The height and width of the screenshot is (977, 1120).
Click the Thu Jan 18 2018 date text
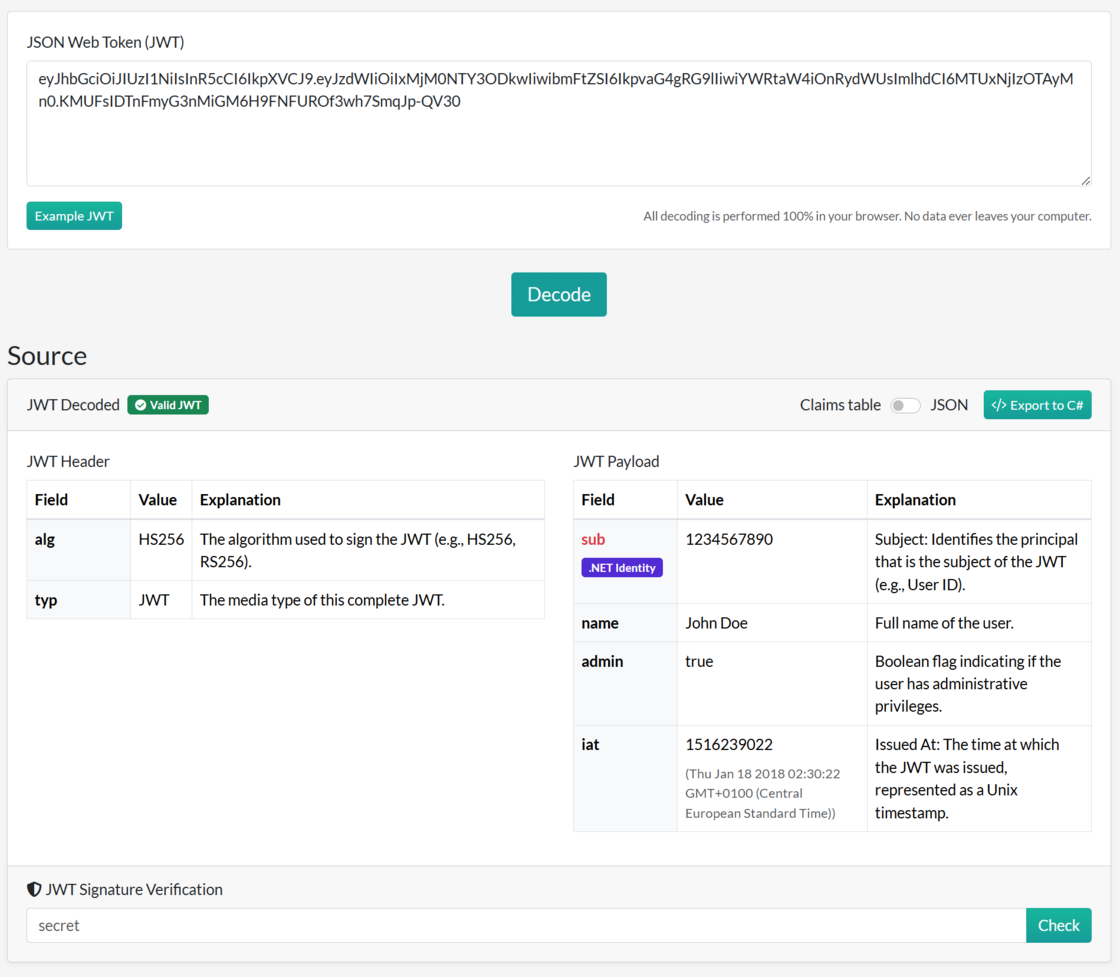click(762, 793)
